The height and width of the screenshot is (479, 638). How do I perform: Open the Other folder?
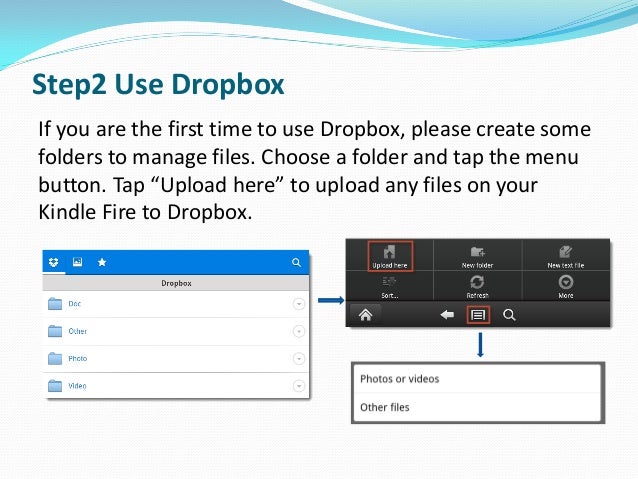pos(176,332)
